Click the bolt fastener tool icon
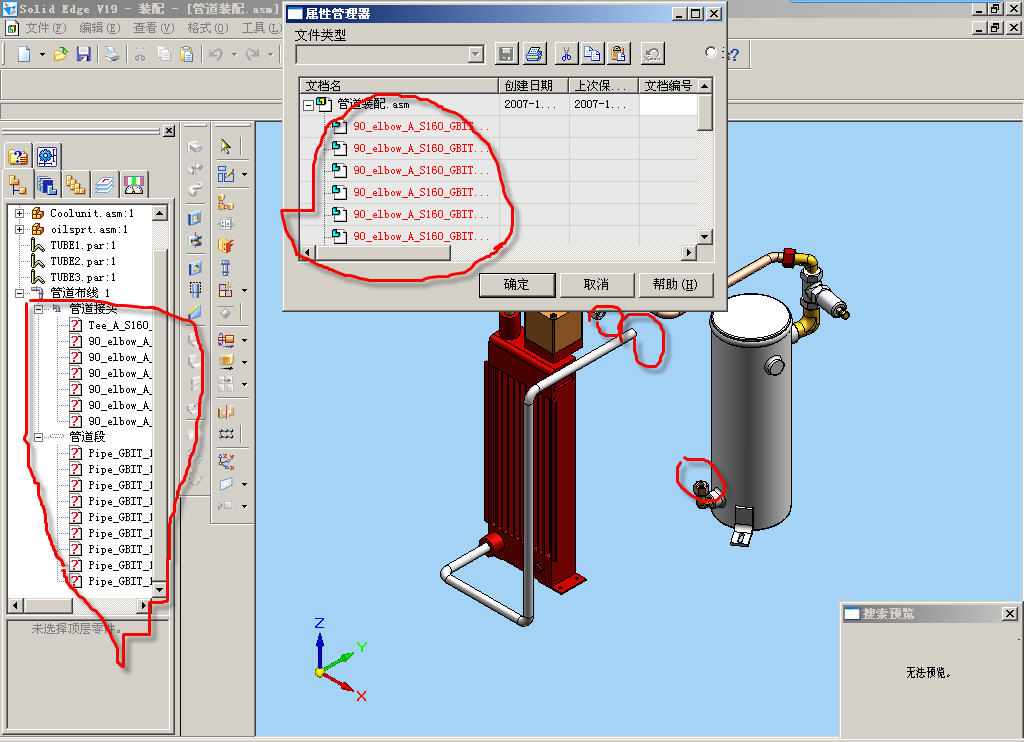This screenshot has width=1024, height=742. tap(225, 268)
